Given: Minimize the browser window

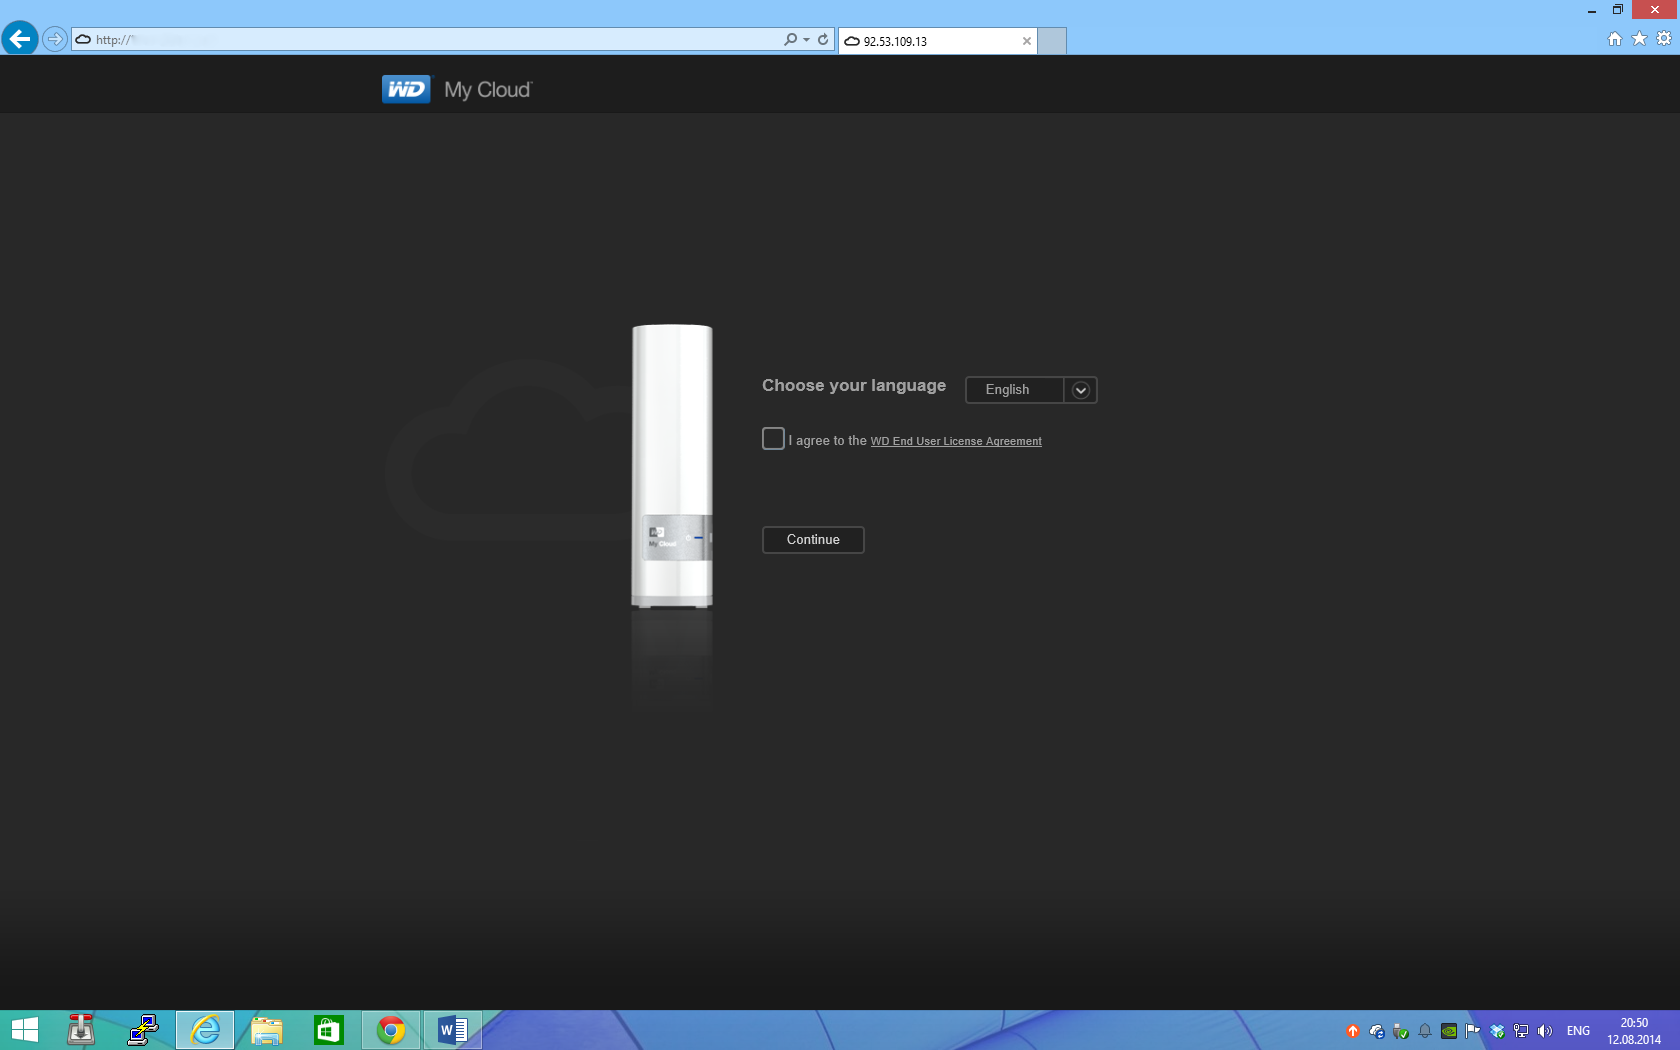Looking at the screenshot, I should click(1591, 10).
